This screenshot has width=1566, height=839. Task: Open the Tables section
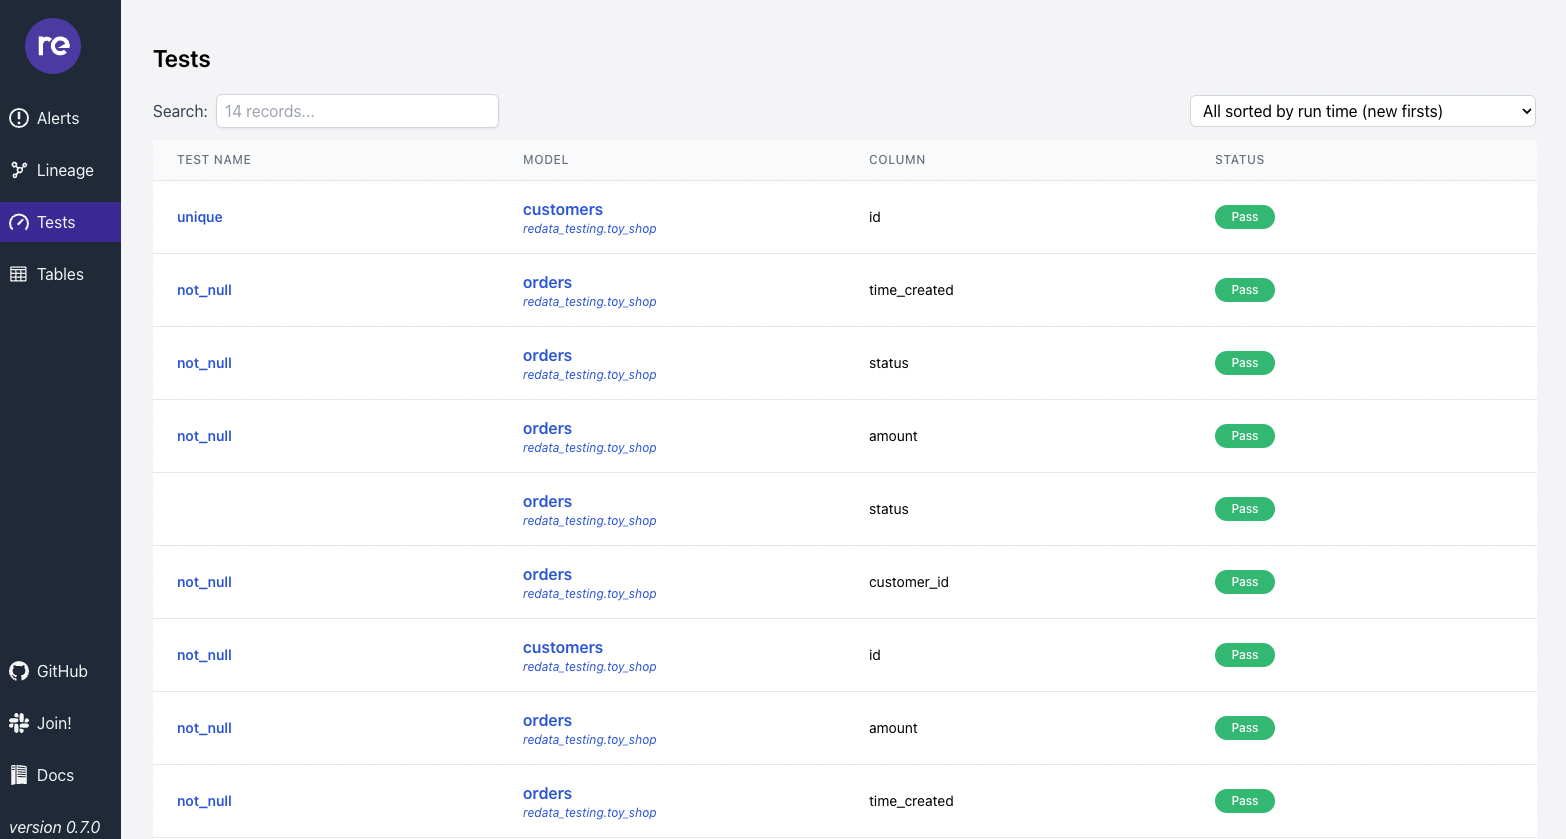60,274
